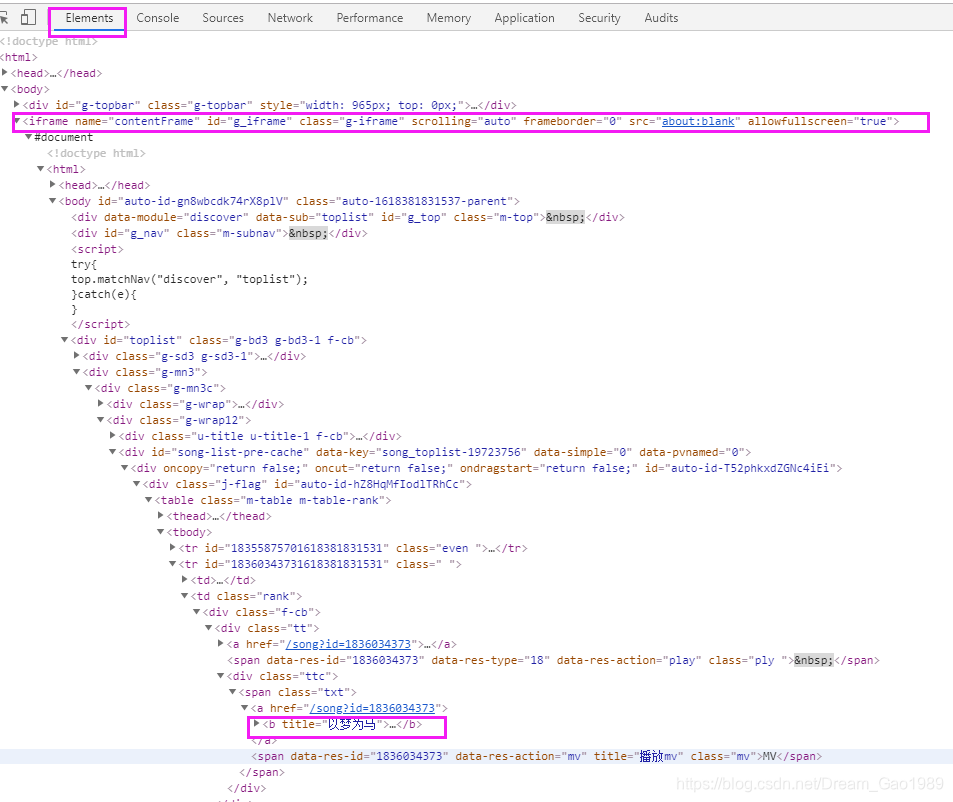Collapse the g-mn3c div node
The height and width of the screenshot is (802, 953).
(x=89, y=388)
